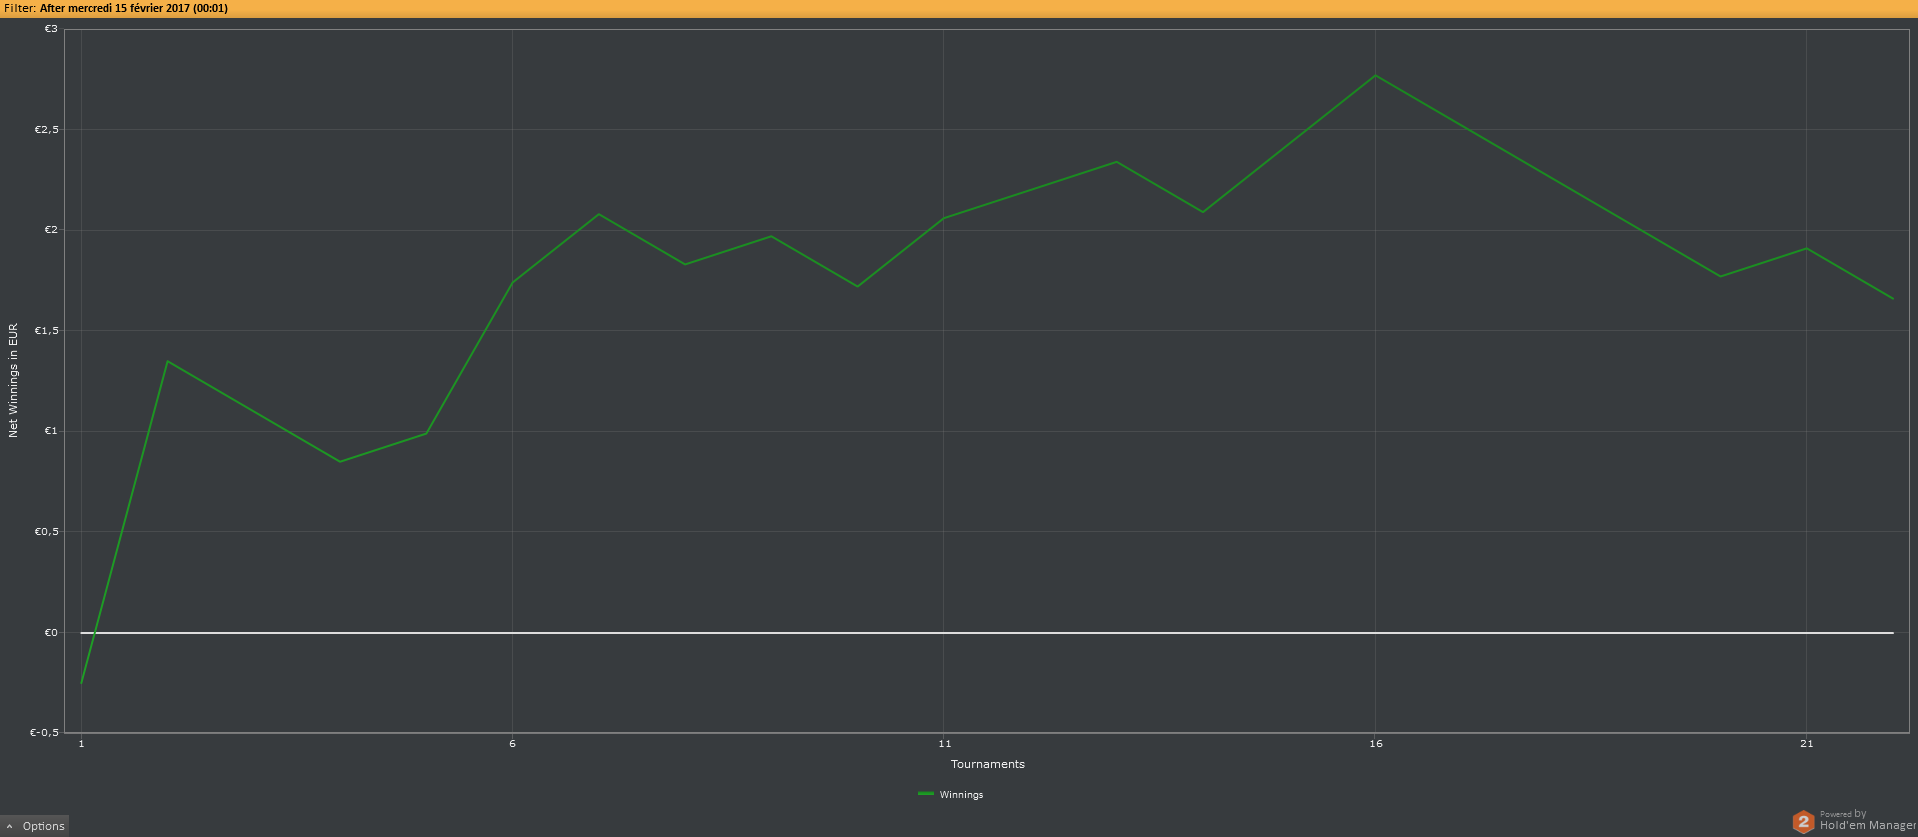Click the €1,5 y-axis label

click(47, 331)
